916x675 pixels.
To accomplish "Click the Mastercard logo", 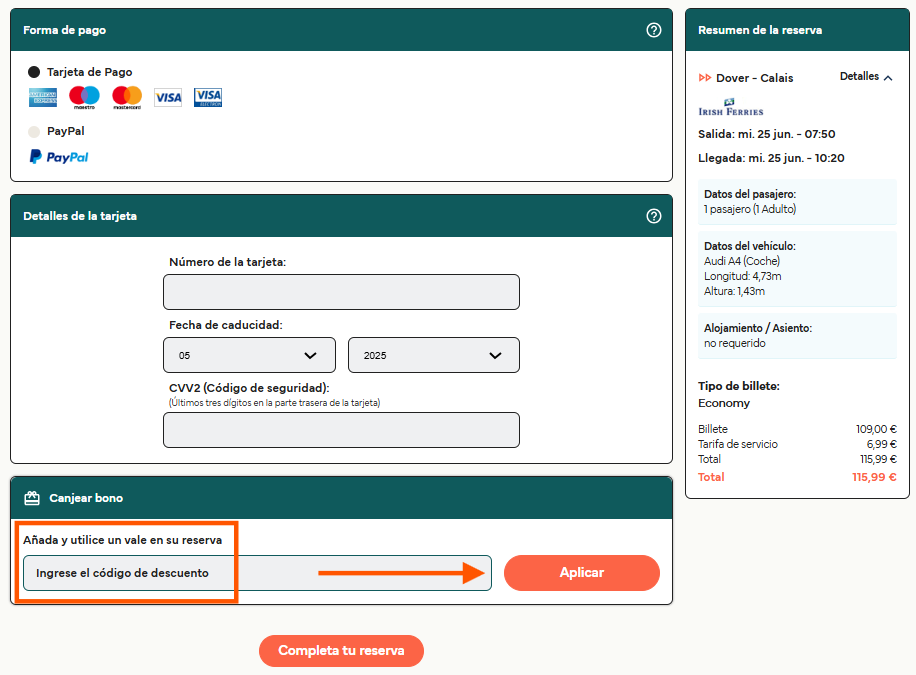I will [x=127, y=97].
